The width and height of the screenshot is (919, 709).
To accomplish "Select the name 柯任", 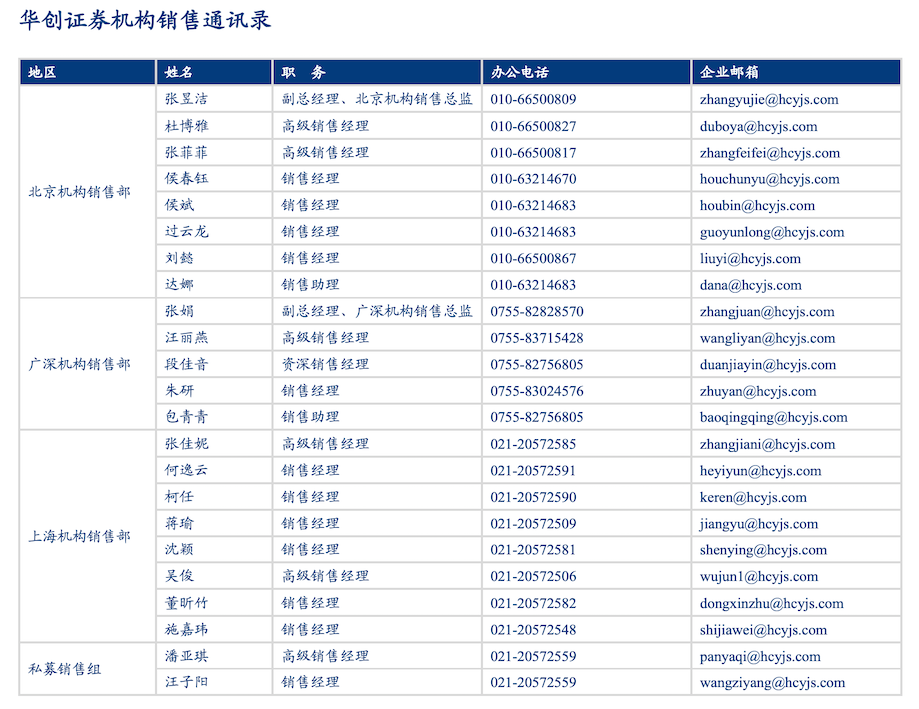I will (x=179, y=497).
